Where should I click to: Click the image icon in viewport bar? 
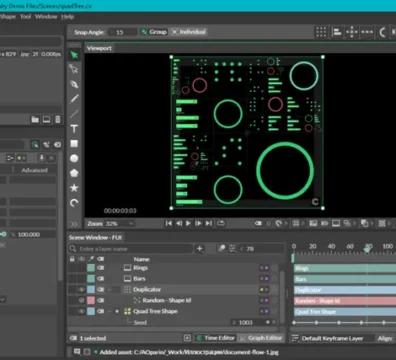pos(313,223)
